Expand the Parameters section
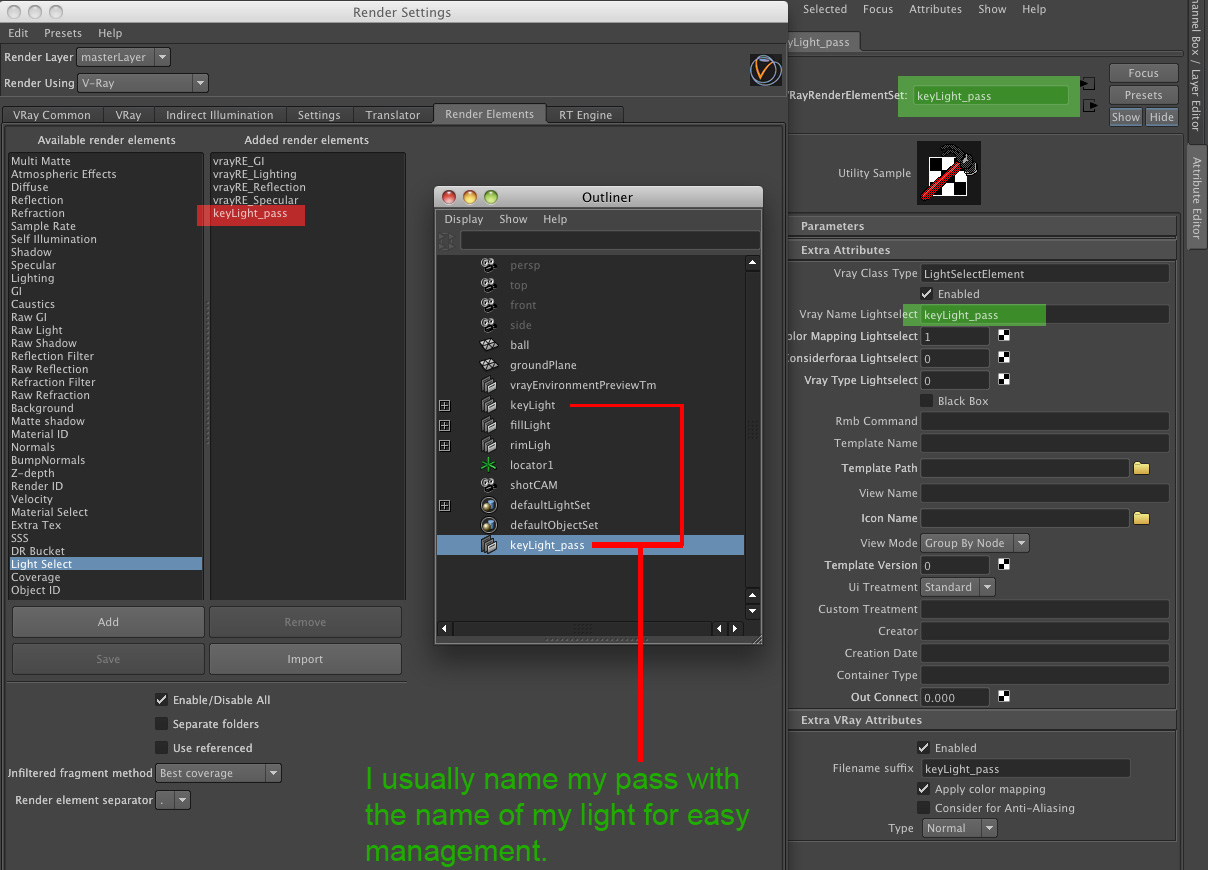The image size is (1208, 870). point(983,226)
